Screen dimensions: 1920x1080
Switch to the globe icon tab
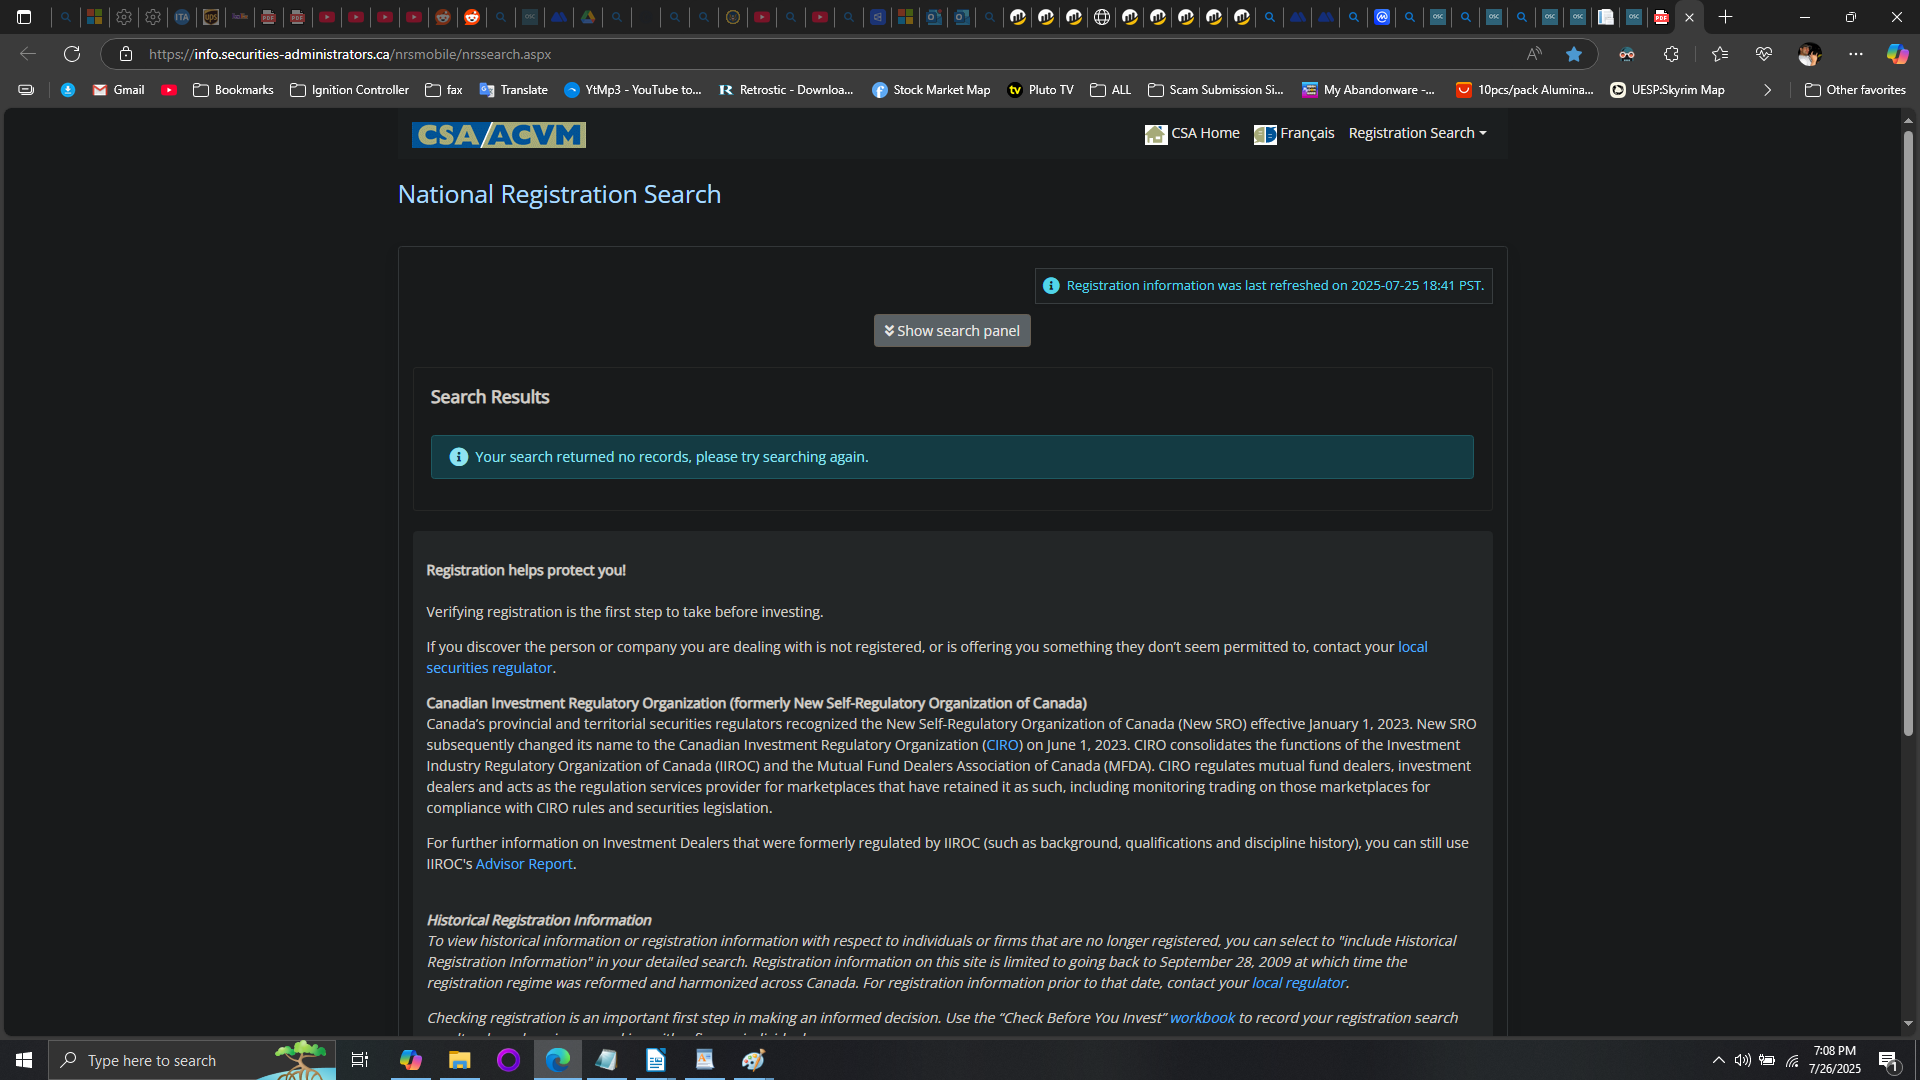(1102, 17)
